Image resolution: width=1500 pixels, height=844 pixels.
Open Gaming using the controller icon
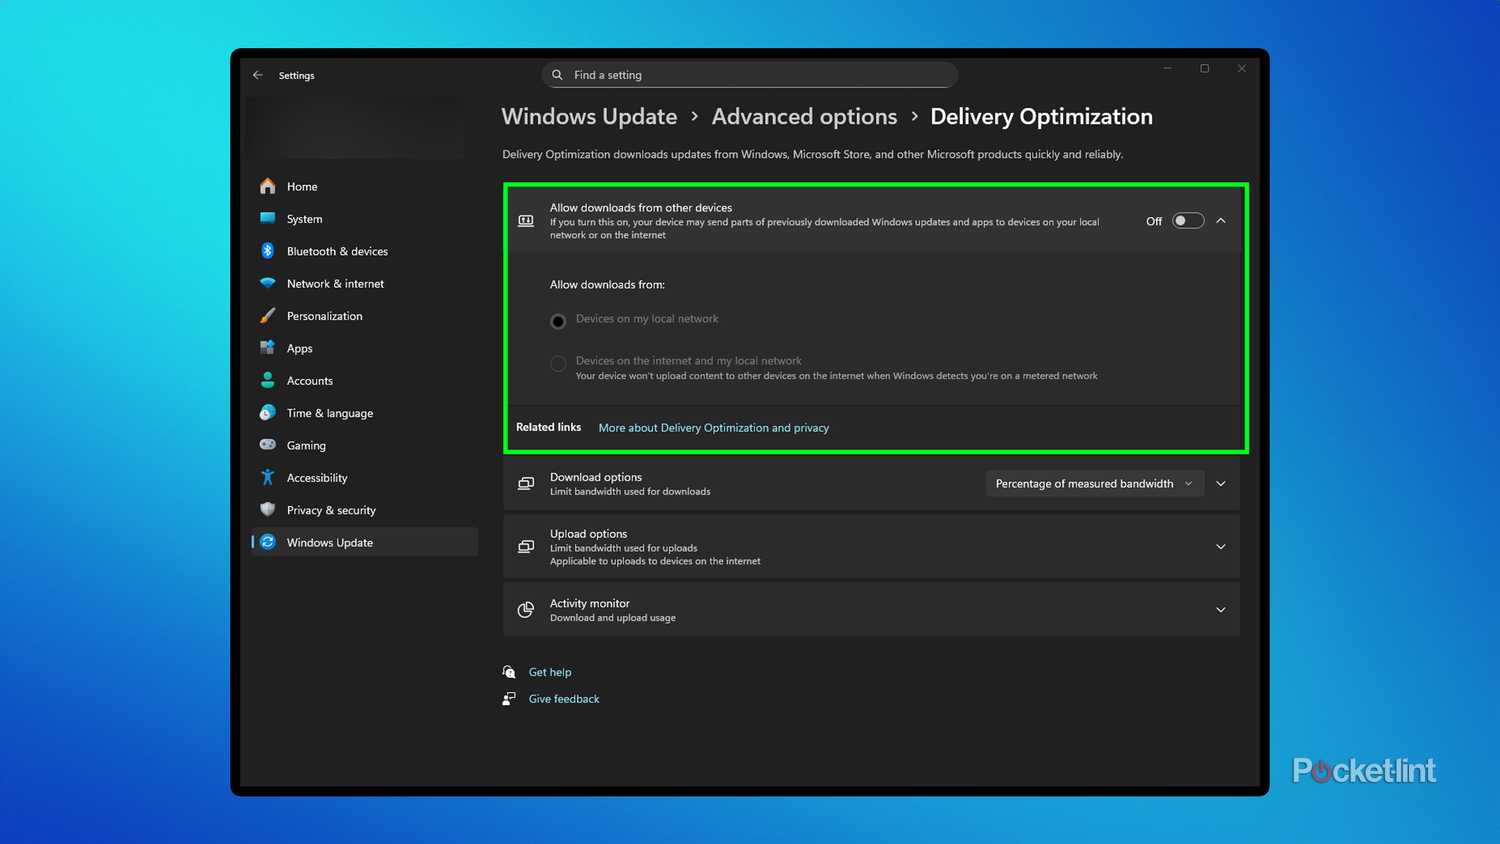[267, 445]
